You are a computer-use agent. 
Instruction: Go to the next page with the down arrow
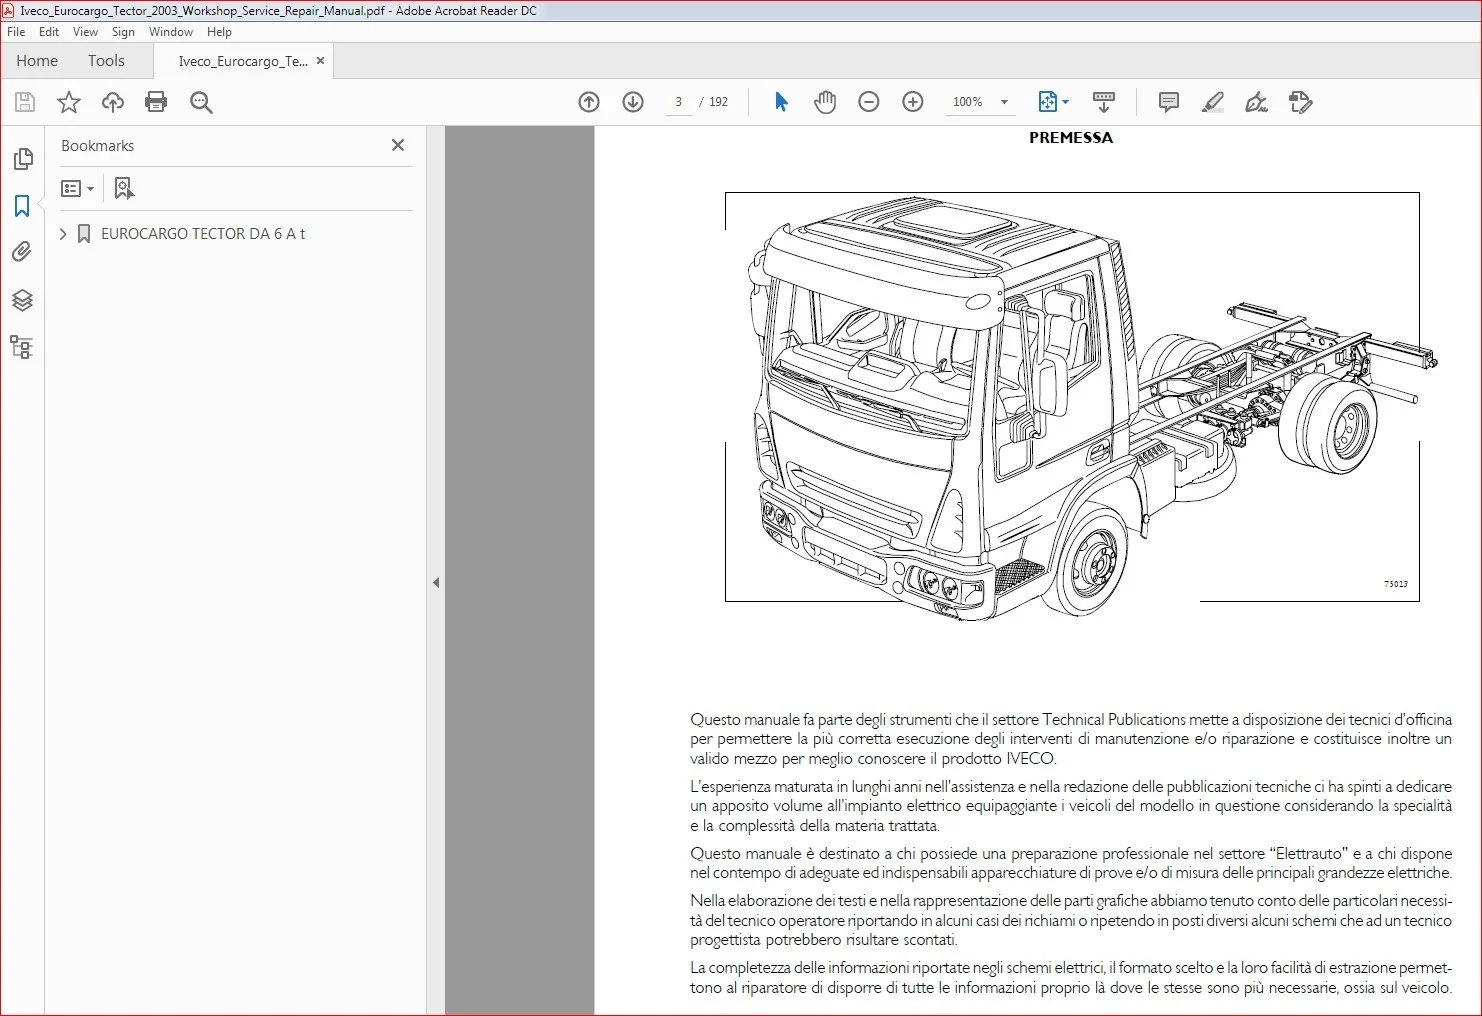click(x=633, y=102)
